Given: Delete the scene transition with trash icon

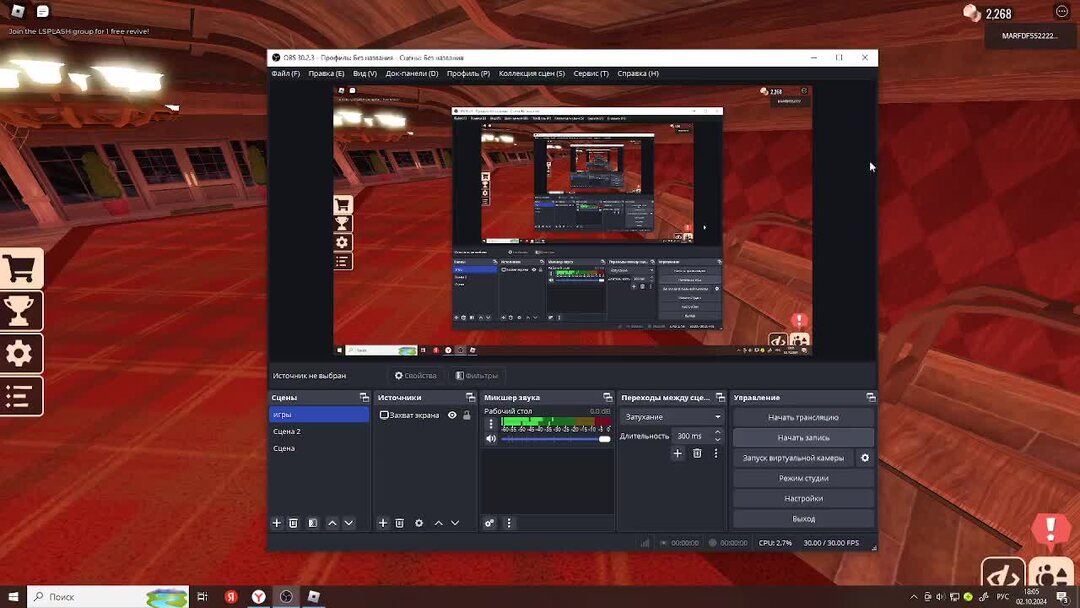Looking at the screenshot, I should tap(697, 453).
